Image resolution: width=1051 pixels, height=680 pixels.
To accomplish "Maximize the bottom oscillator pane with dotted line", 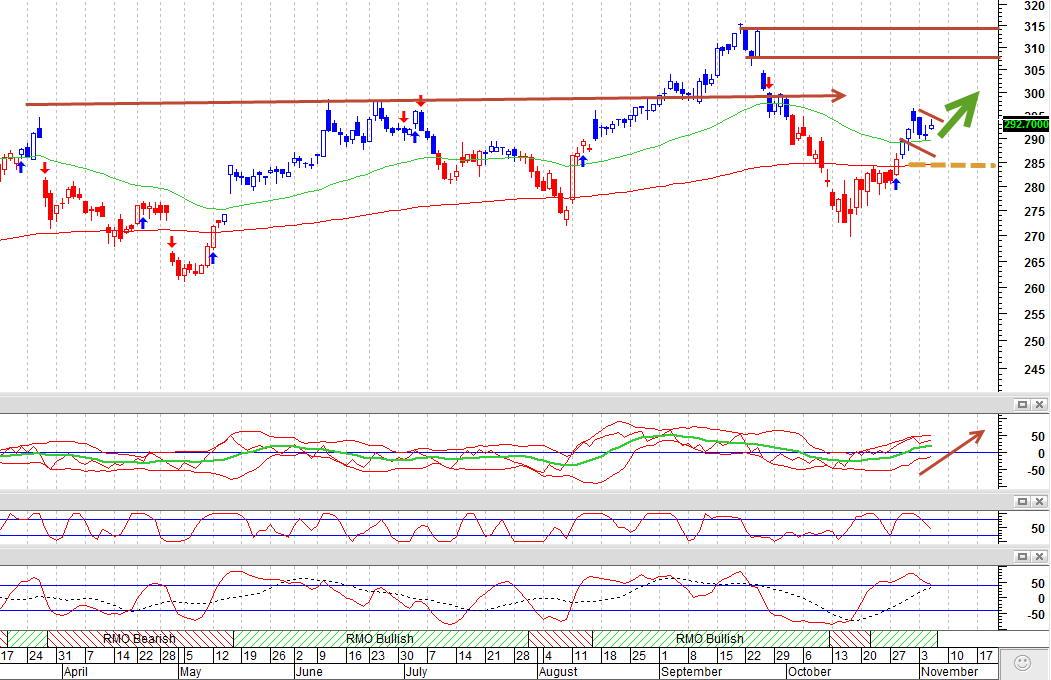I will (x=1022, y=557).
